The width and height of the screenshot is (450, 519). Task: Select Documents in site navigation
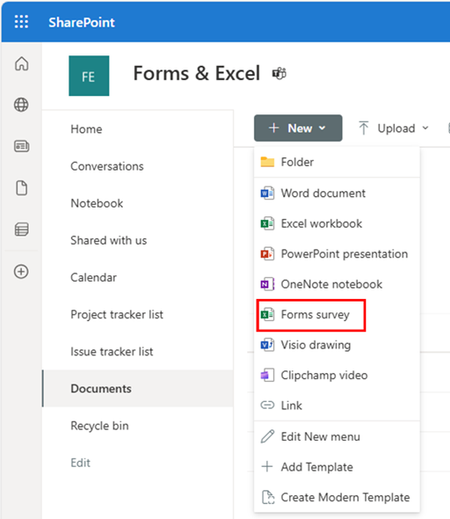[138, 388]
